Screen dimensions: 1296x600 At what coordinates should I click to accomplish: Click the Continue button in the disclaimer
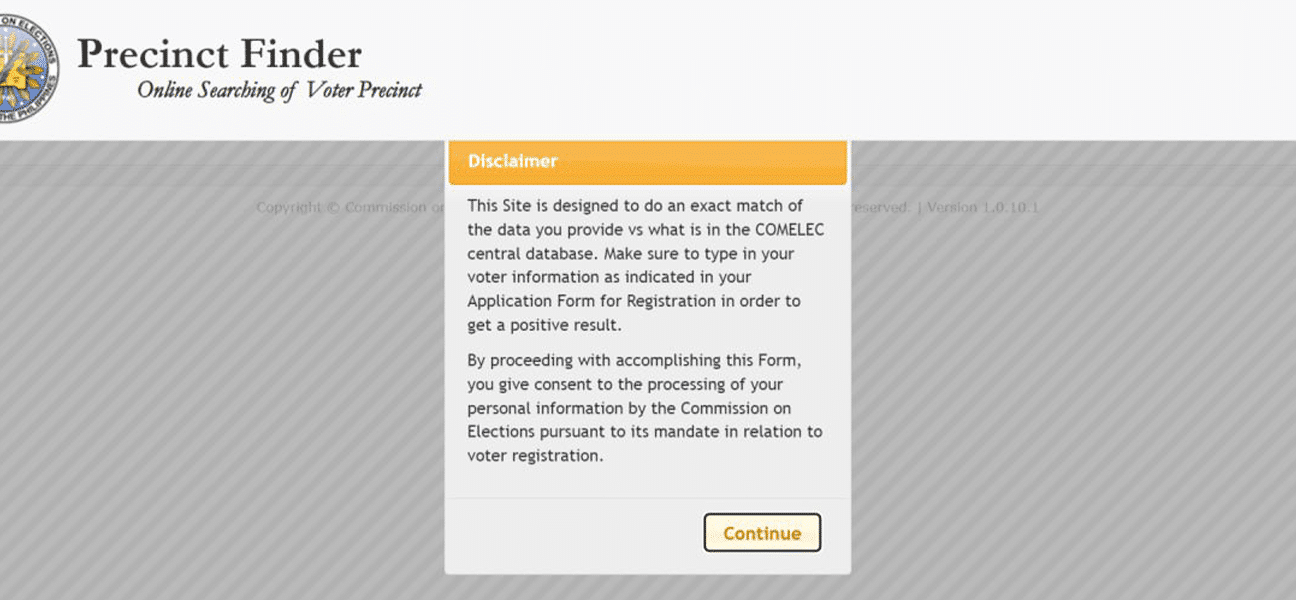pyautogui.click(x=762, y=533)
